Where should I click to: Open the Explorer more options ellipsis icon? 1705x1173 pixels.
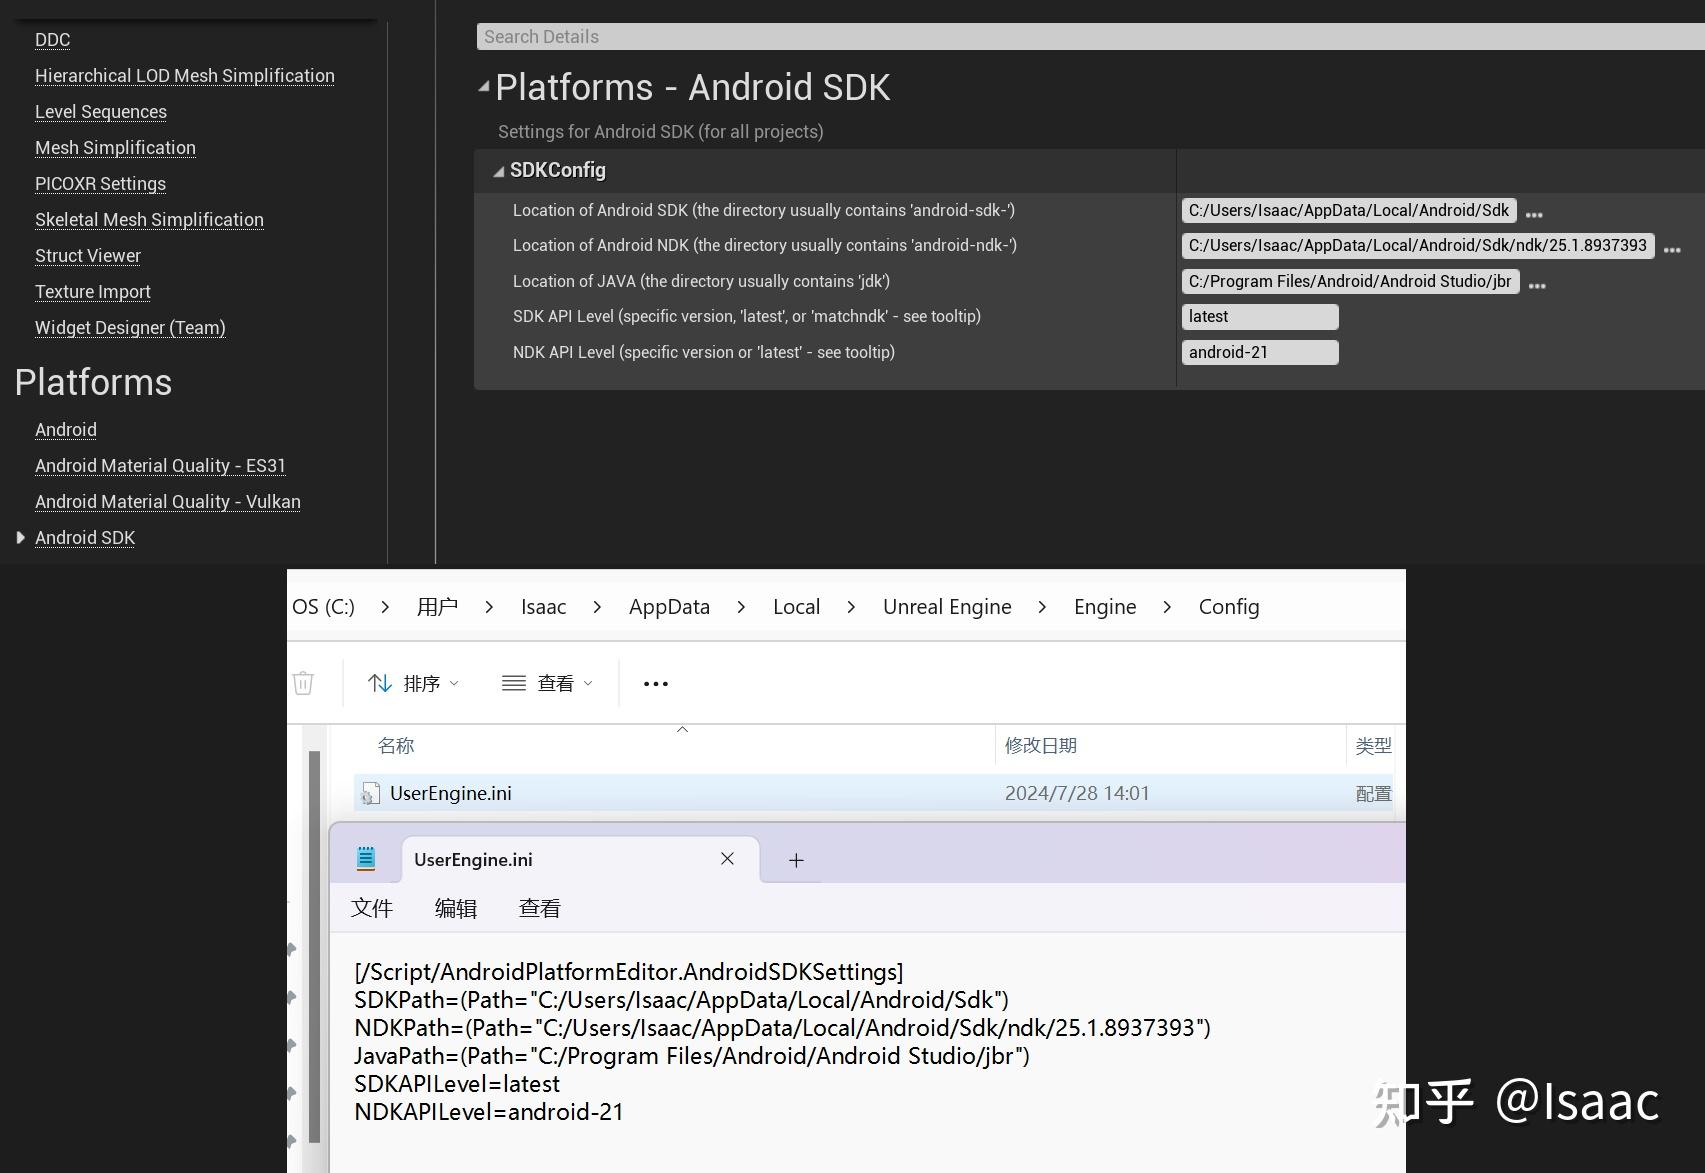click(x=655, y=683)
